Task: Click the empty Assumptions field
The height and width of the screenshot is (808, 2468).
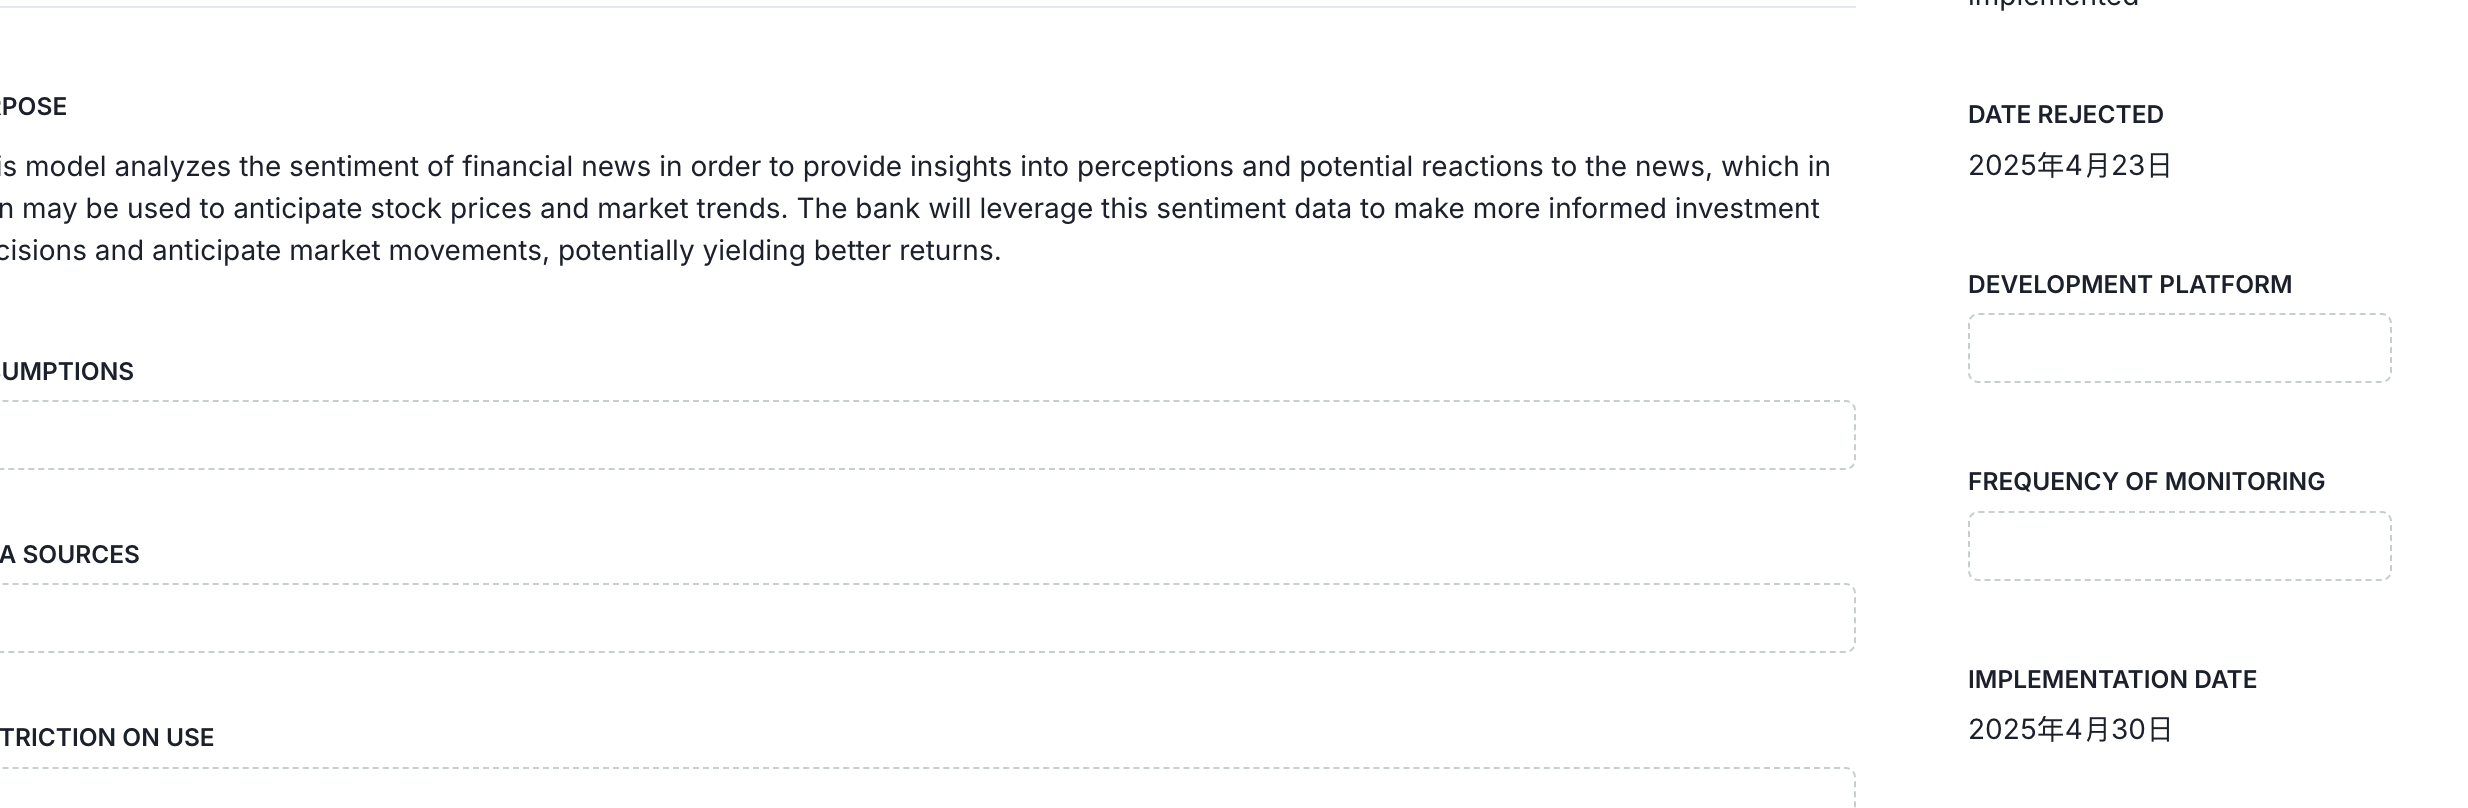Action: tap(925, 435)
